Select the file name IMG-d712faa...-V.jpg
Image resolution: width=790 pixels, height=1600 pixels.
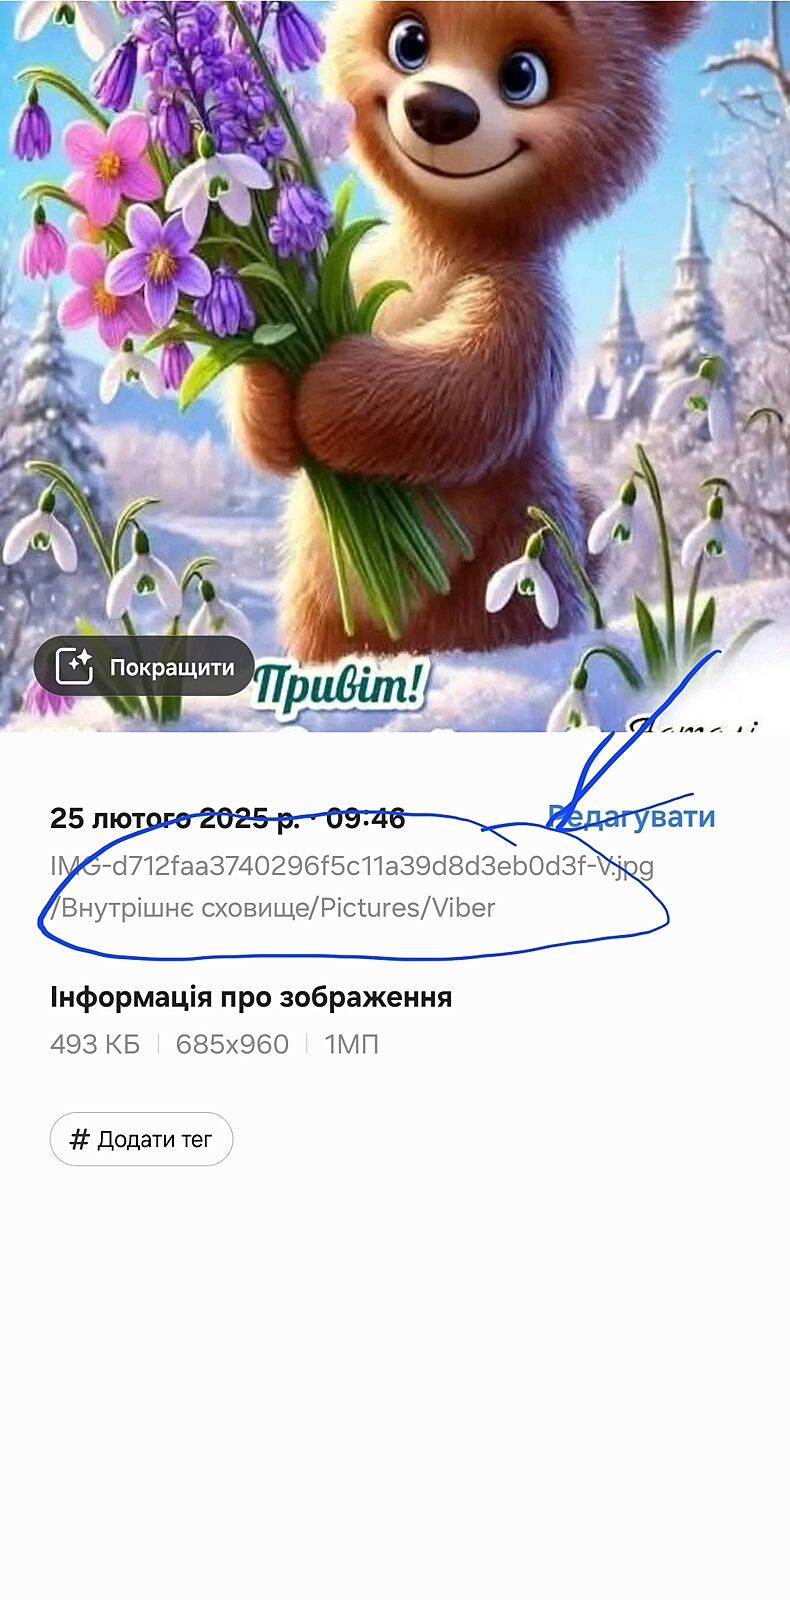(352, 866)
